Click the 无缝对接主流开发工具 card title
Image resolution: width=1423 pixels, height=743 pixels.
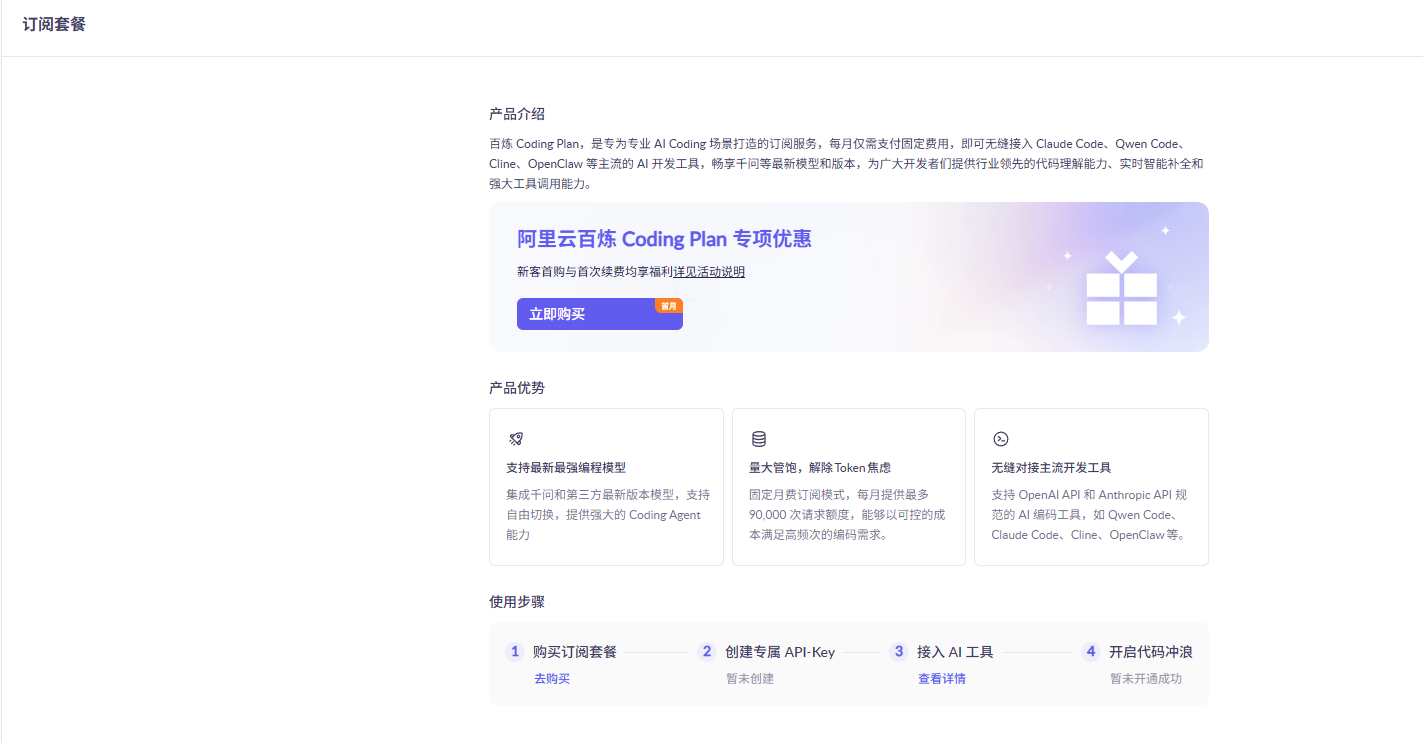[x=1051, y=468]
